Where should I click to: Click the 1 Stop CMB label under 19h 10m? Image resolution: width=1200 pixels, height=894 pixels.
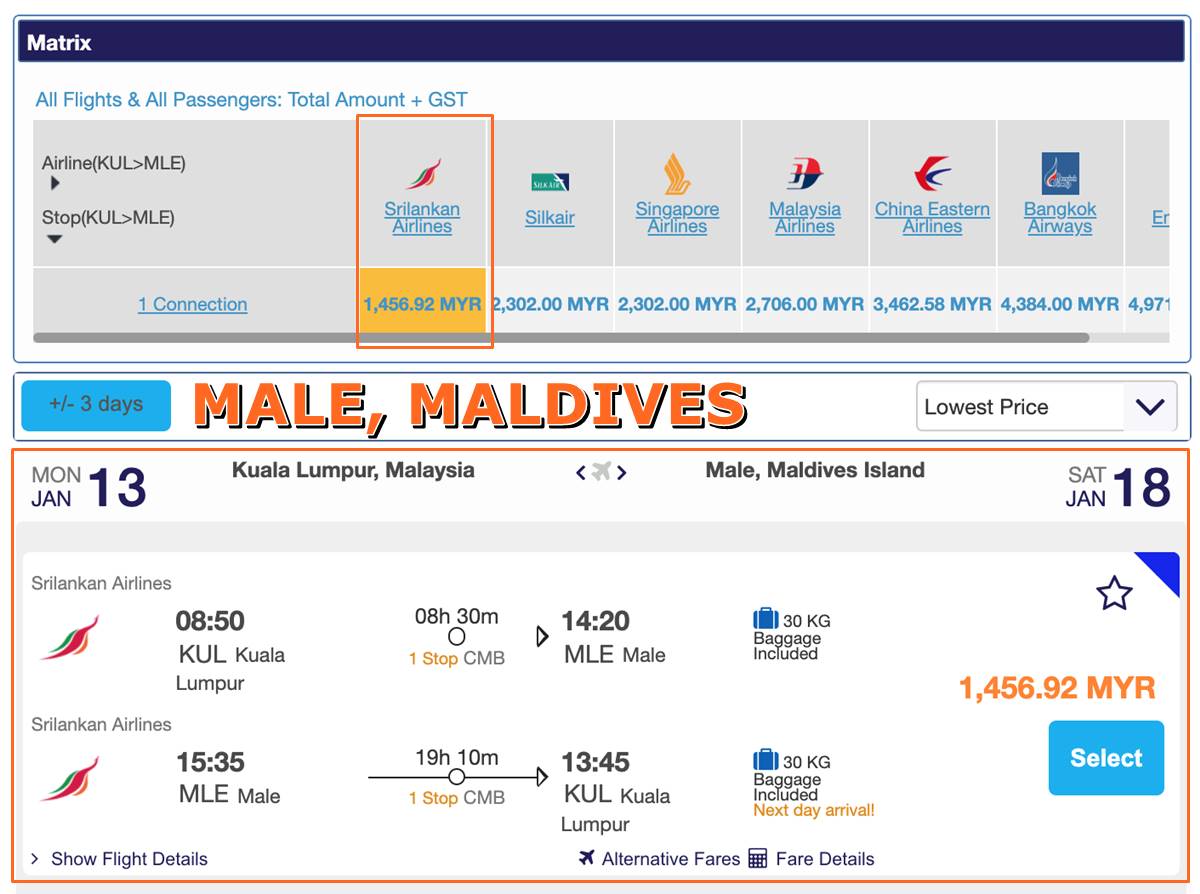coord(457,798)
